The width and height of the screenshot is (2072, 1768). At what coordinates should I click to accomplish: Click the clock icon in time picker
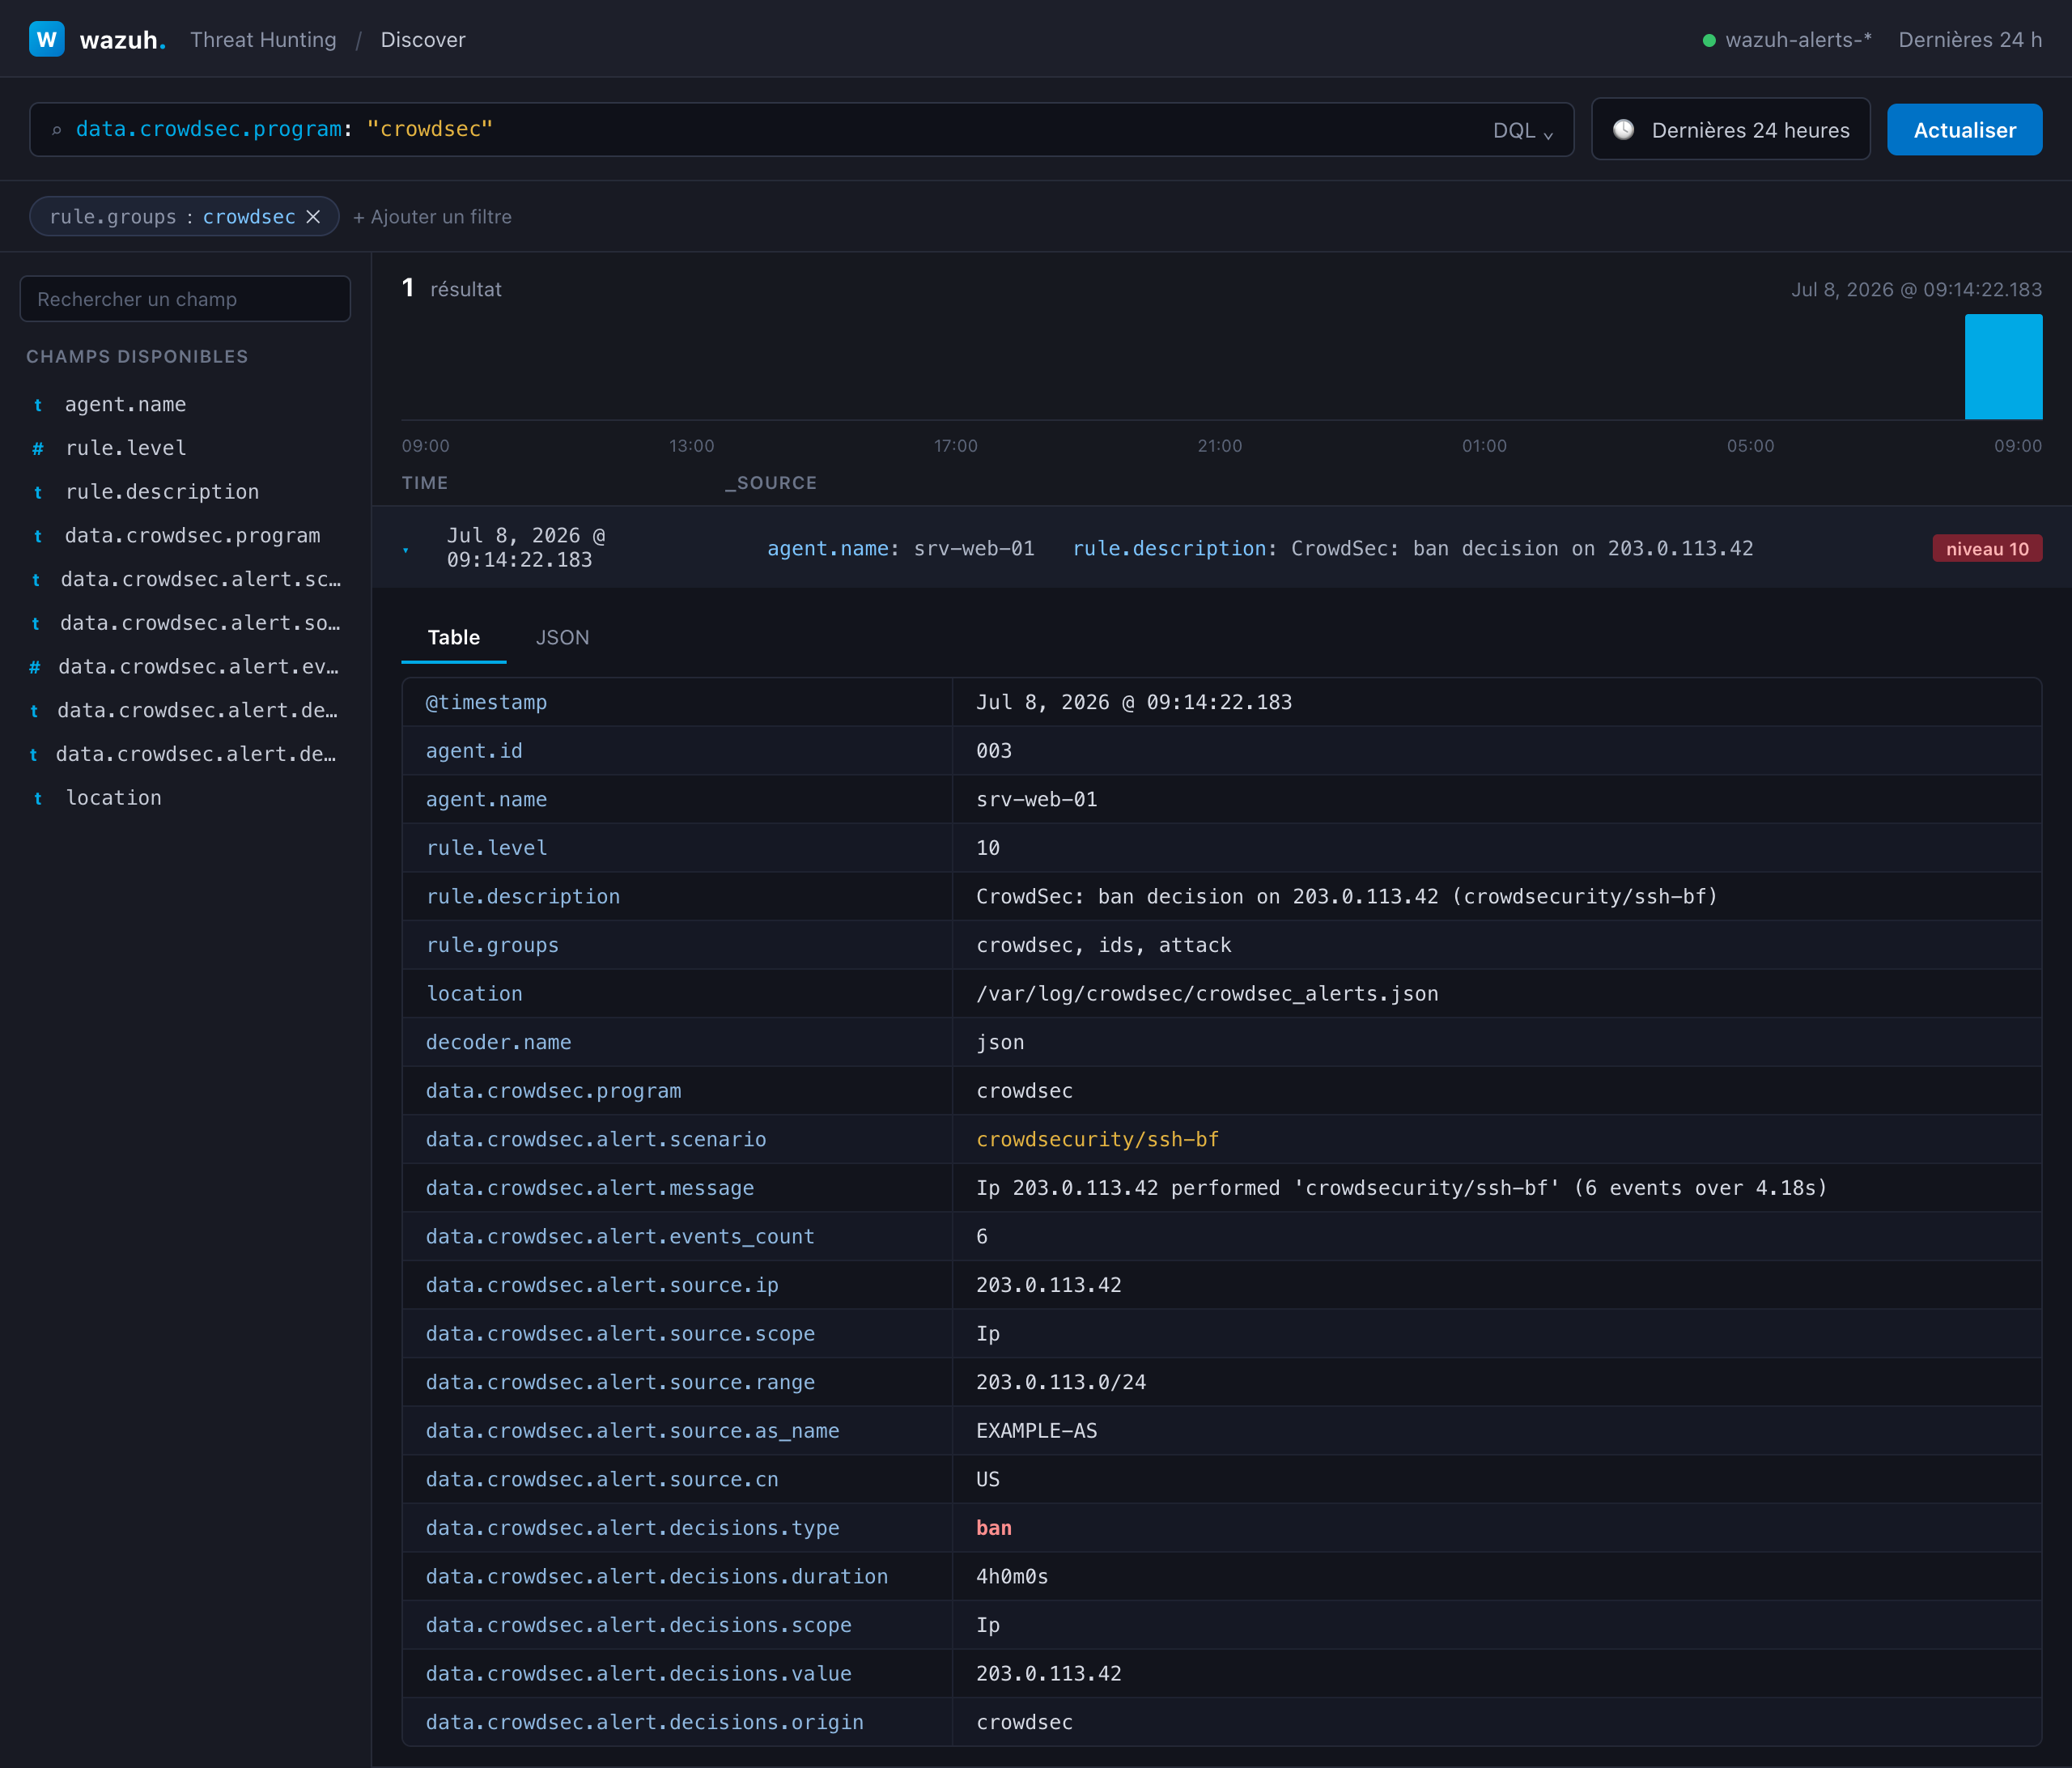click(x=1623, y=130)
